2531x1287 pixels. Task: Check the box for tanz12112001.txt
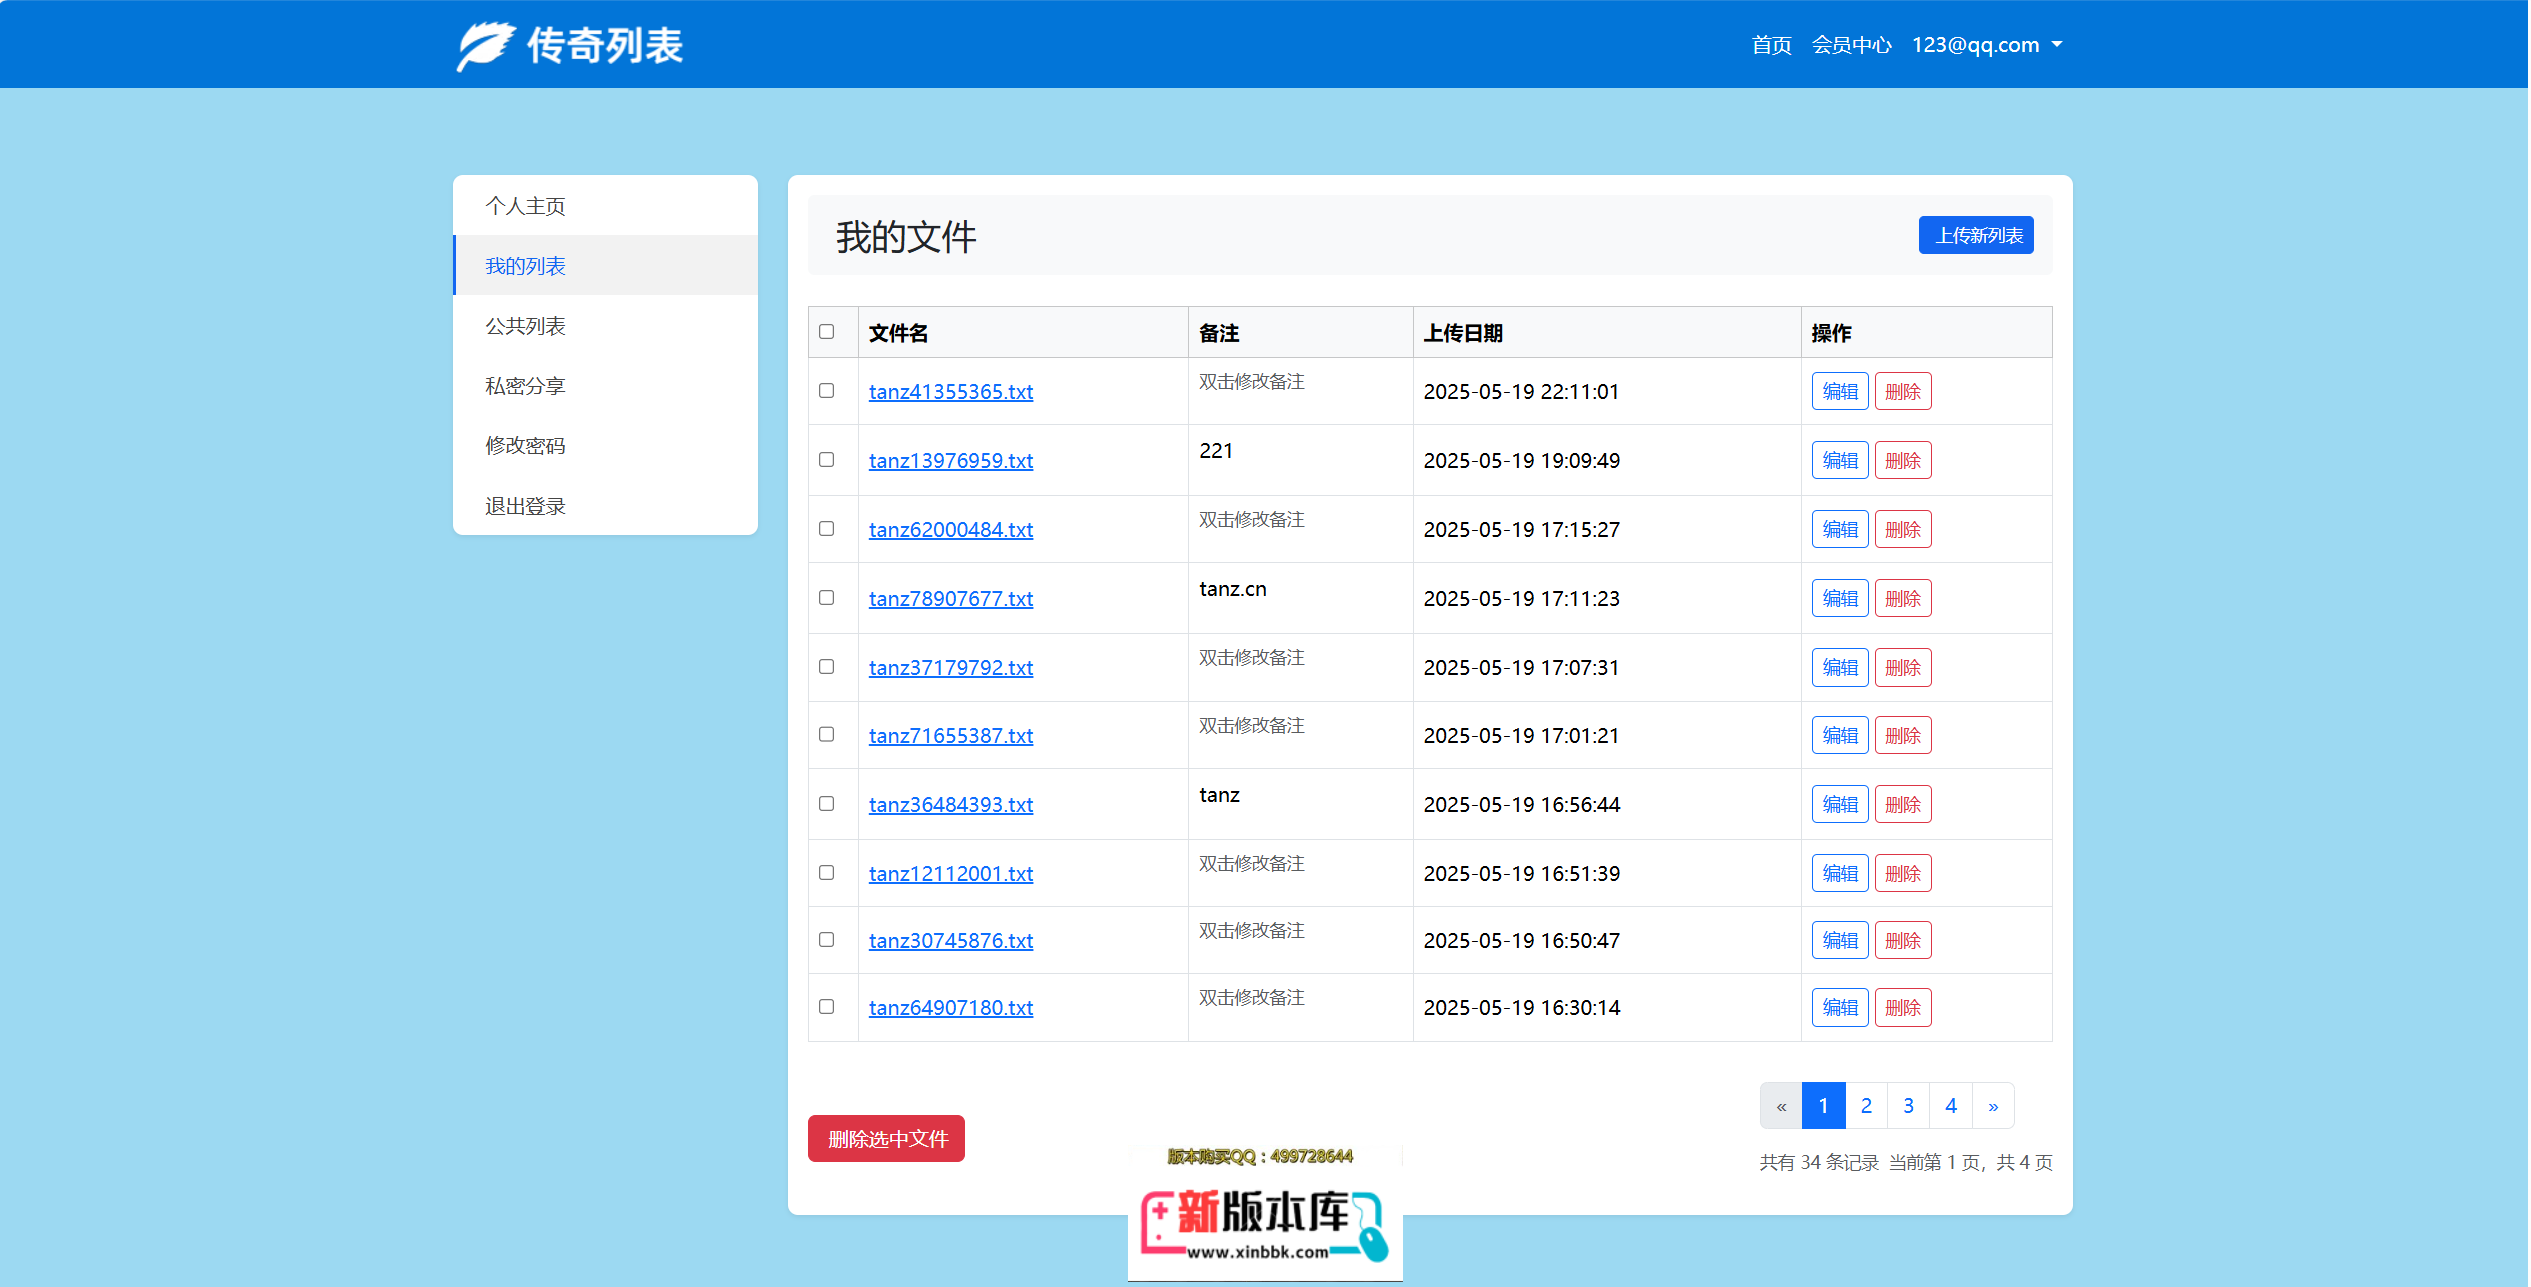[827, 873]
